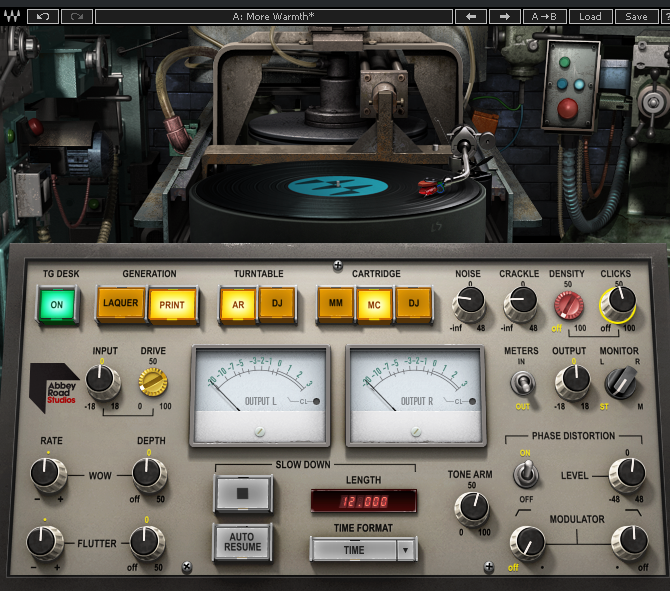Click the large red button on control box

567,108
